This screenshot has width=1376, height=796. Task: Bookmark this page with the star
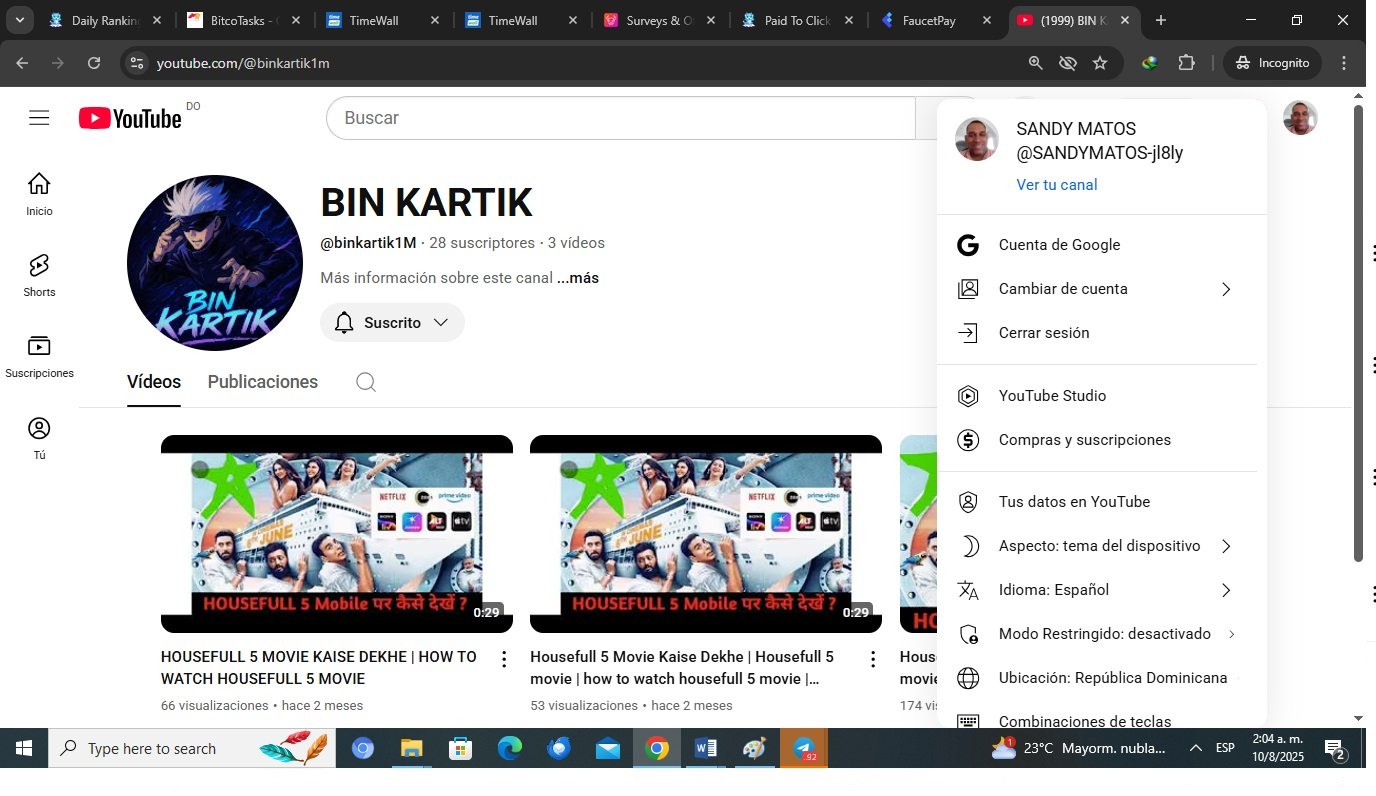[x=1100, y=63]
